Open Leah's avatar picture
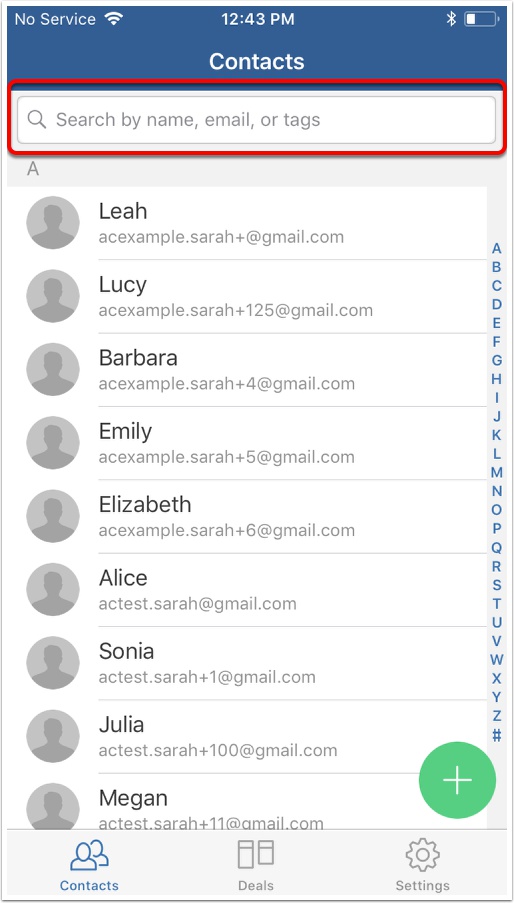514x903 pixels. [53, 223]
